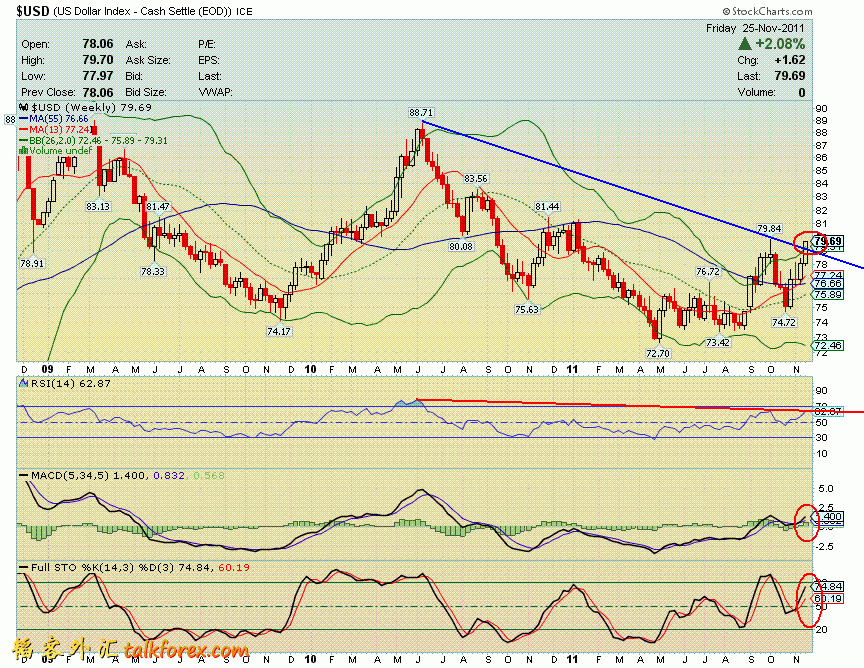Click the MACD(5,34,5) indicator label
The width and height of the screenshot is (864, 668).
coord(70,475)
